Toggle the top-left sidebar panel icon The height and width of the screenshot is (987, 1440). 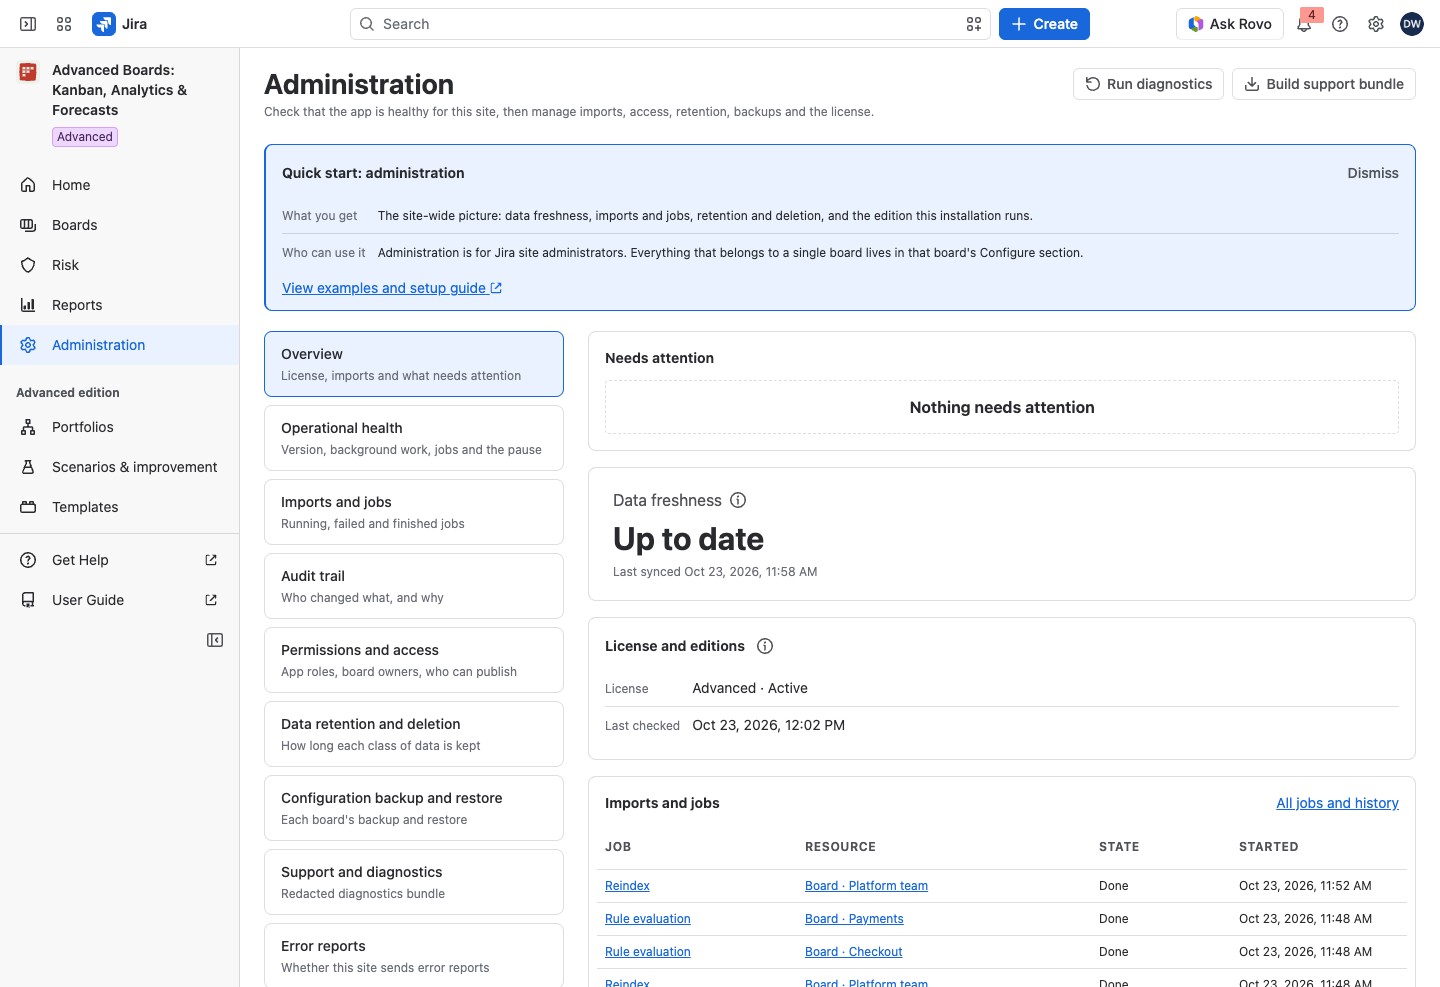(28, 24)
